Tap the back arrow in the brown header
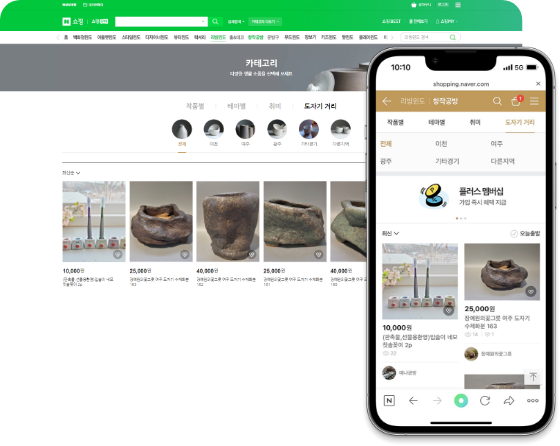 pyautogui.click(x=387, y=101)
